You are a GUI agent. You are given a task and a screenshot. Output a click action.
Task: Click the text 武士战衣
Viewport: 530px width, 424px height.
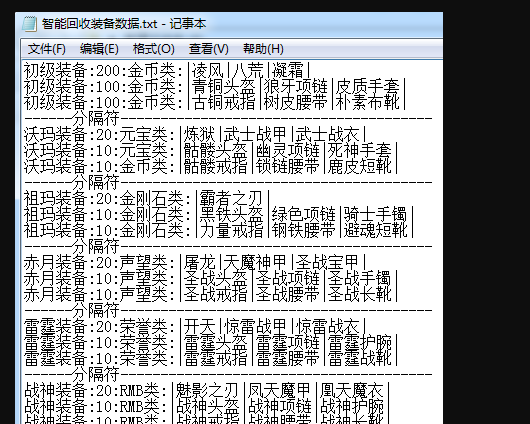coord(328,135)
